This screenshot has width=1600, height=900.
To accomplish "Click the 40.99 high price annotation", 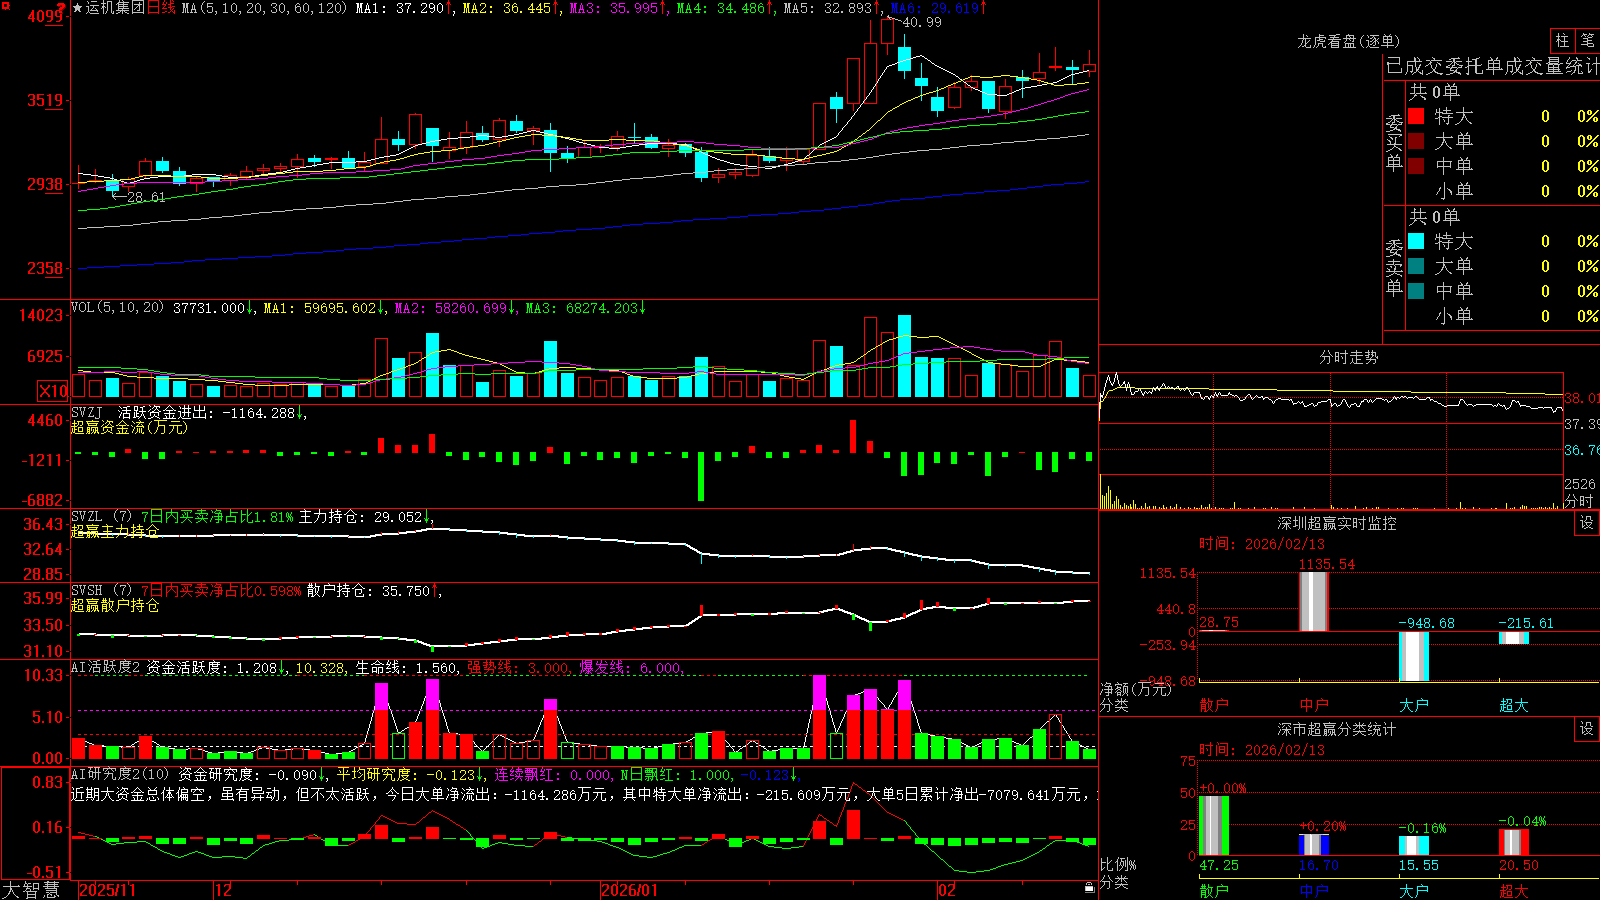I will coord(922,22).
